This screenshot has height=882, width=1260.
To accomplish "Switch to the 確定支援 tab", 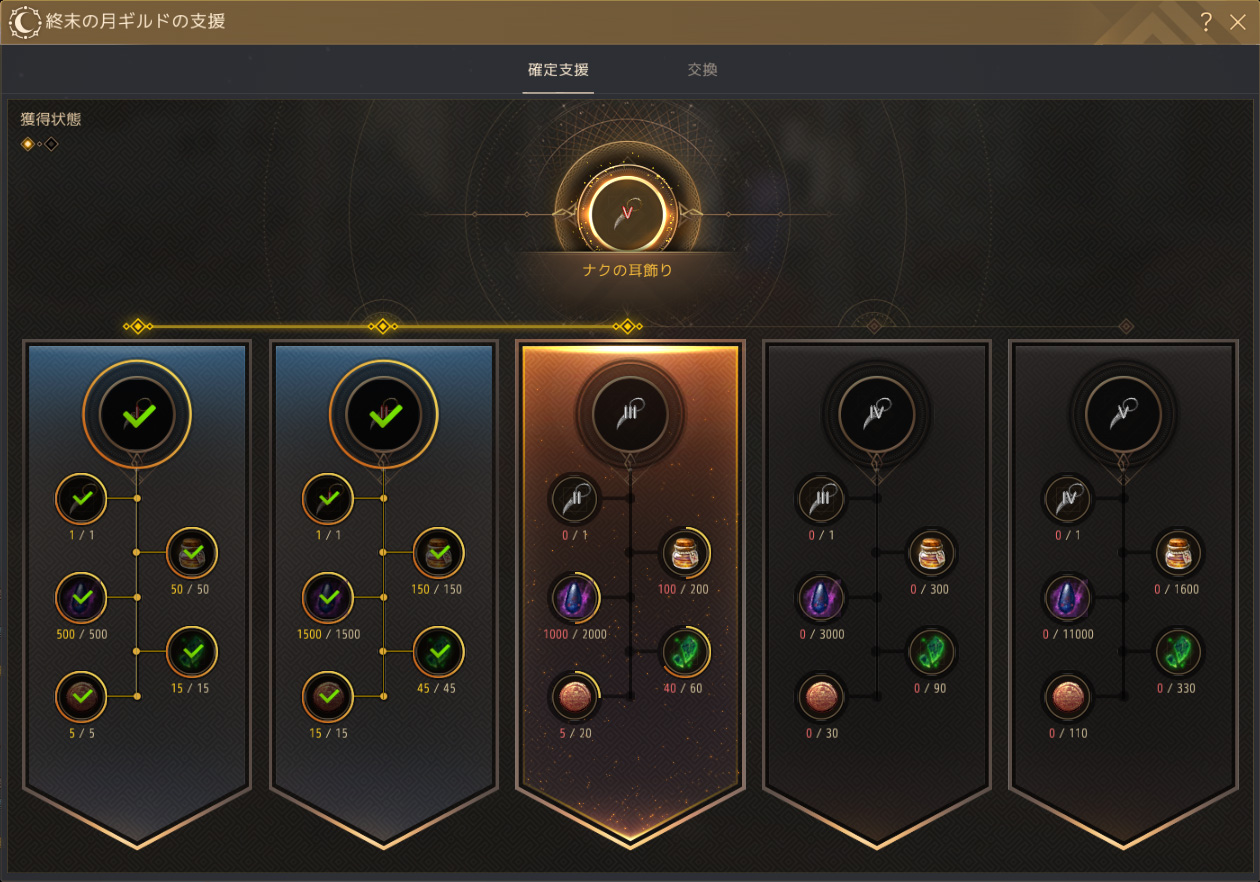I will point(558,70).
